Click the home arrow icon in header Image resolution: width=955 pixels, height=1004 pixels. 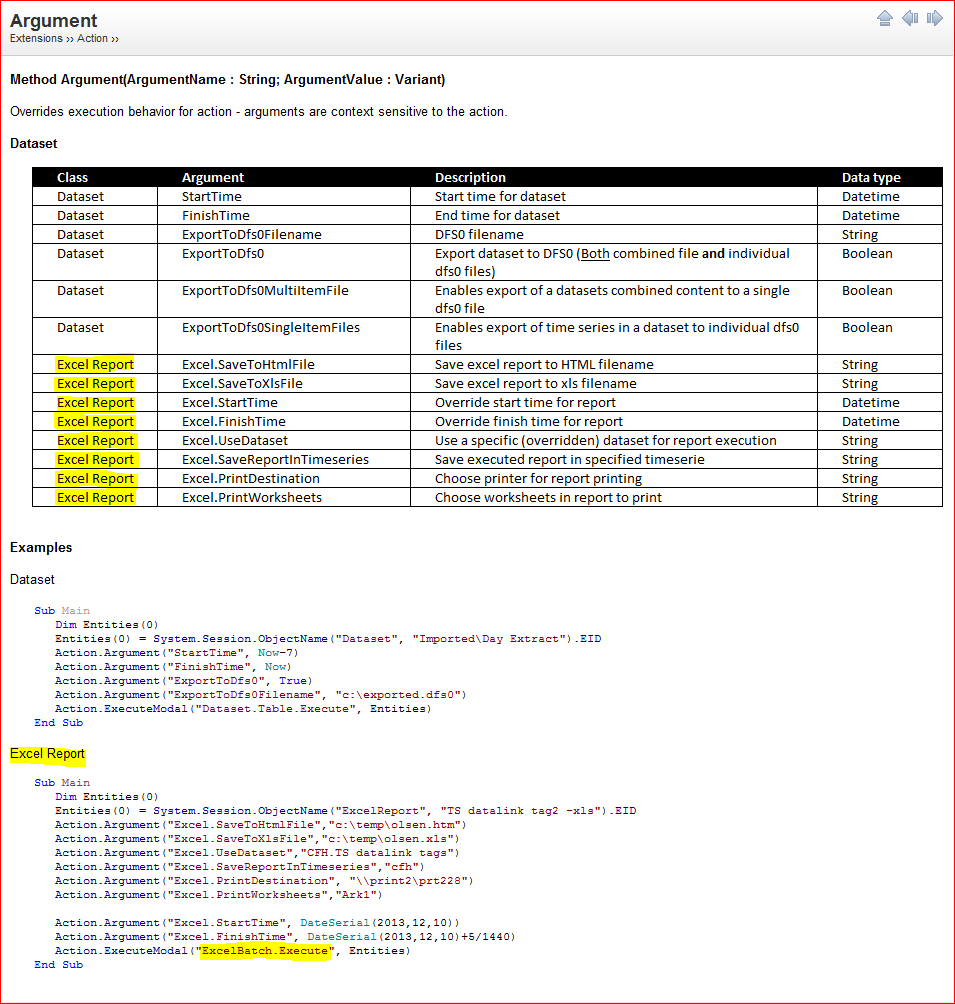(x=885, y=19)
